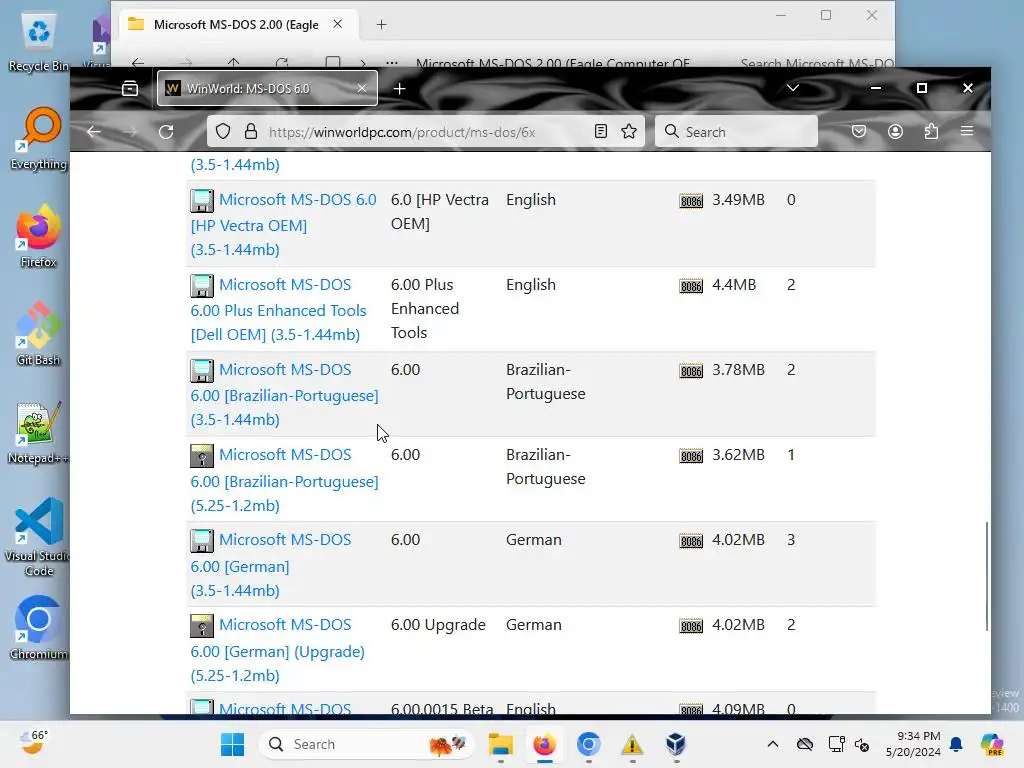Click 5.25 disk icon beside Brazilian-Portuguese 3.62MB row
Viewport: 1024px width, 768px height.
point(202,456)
